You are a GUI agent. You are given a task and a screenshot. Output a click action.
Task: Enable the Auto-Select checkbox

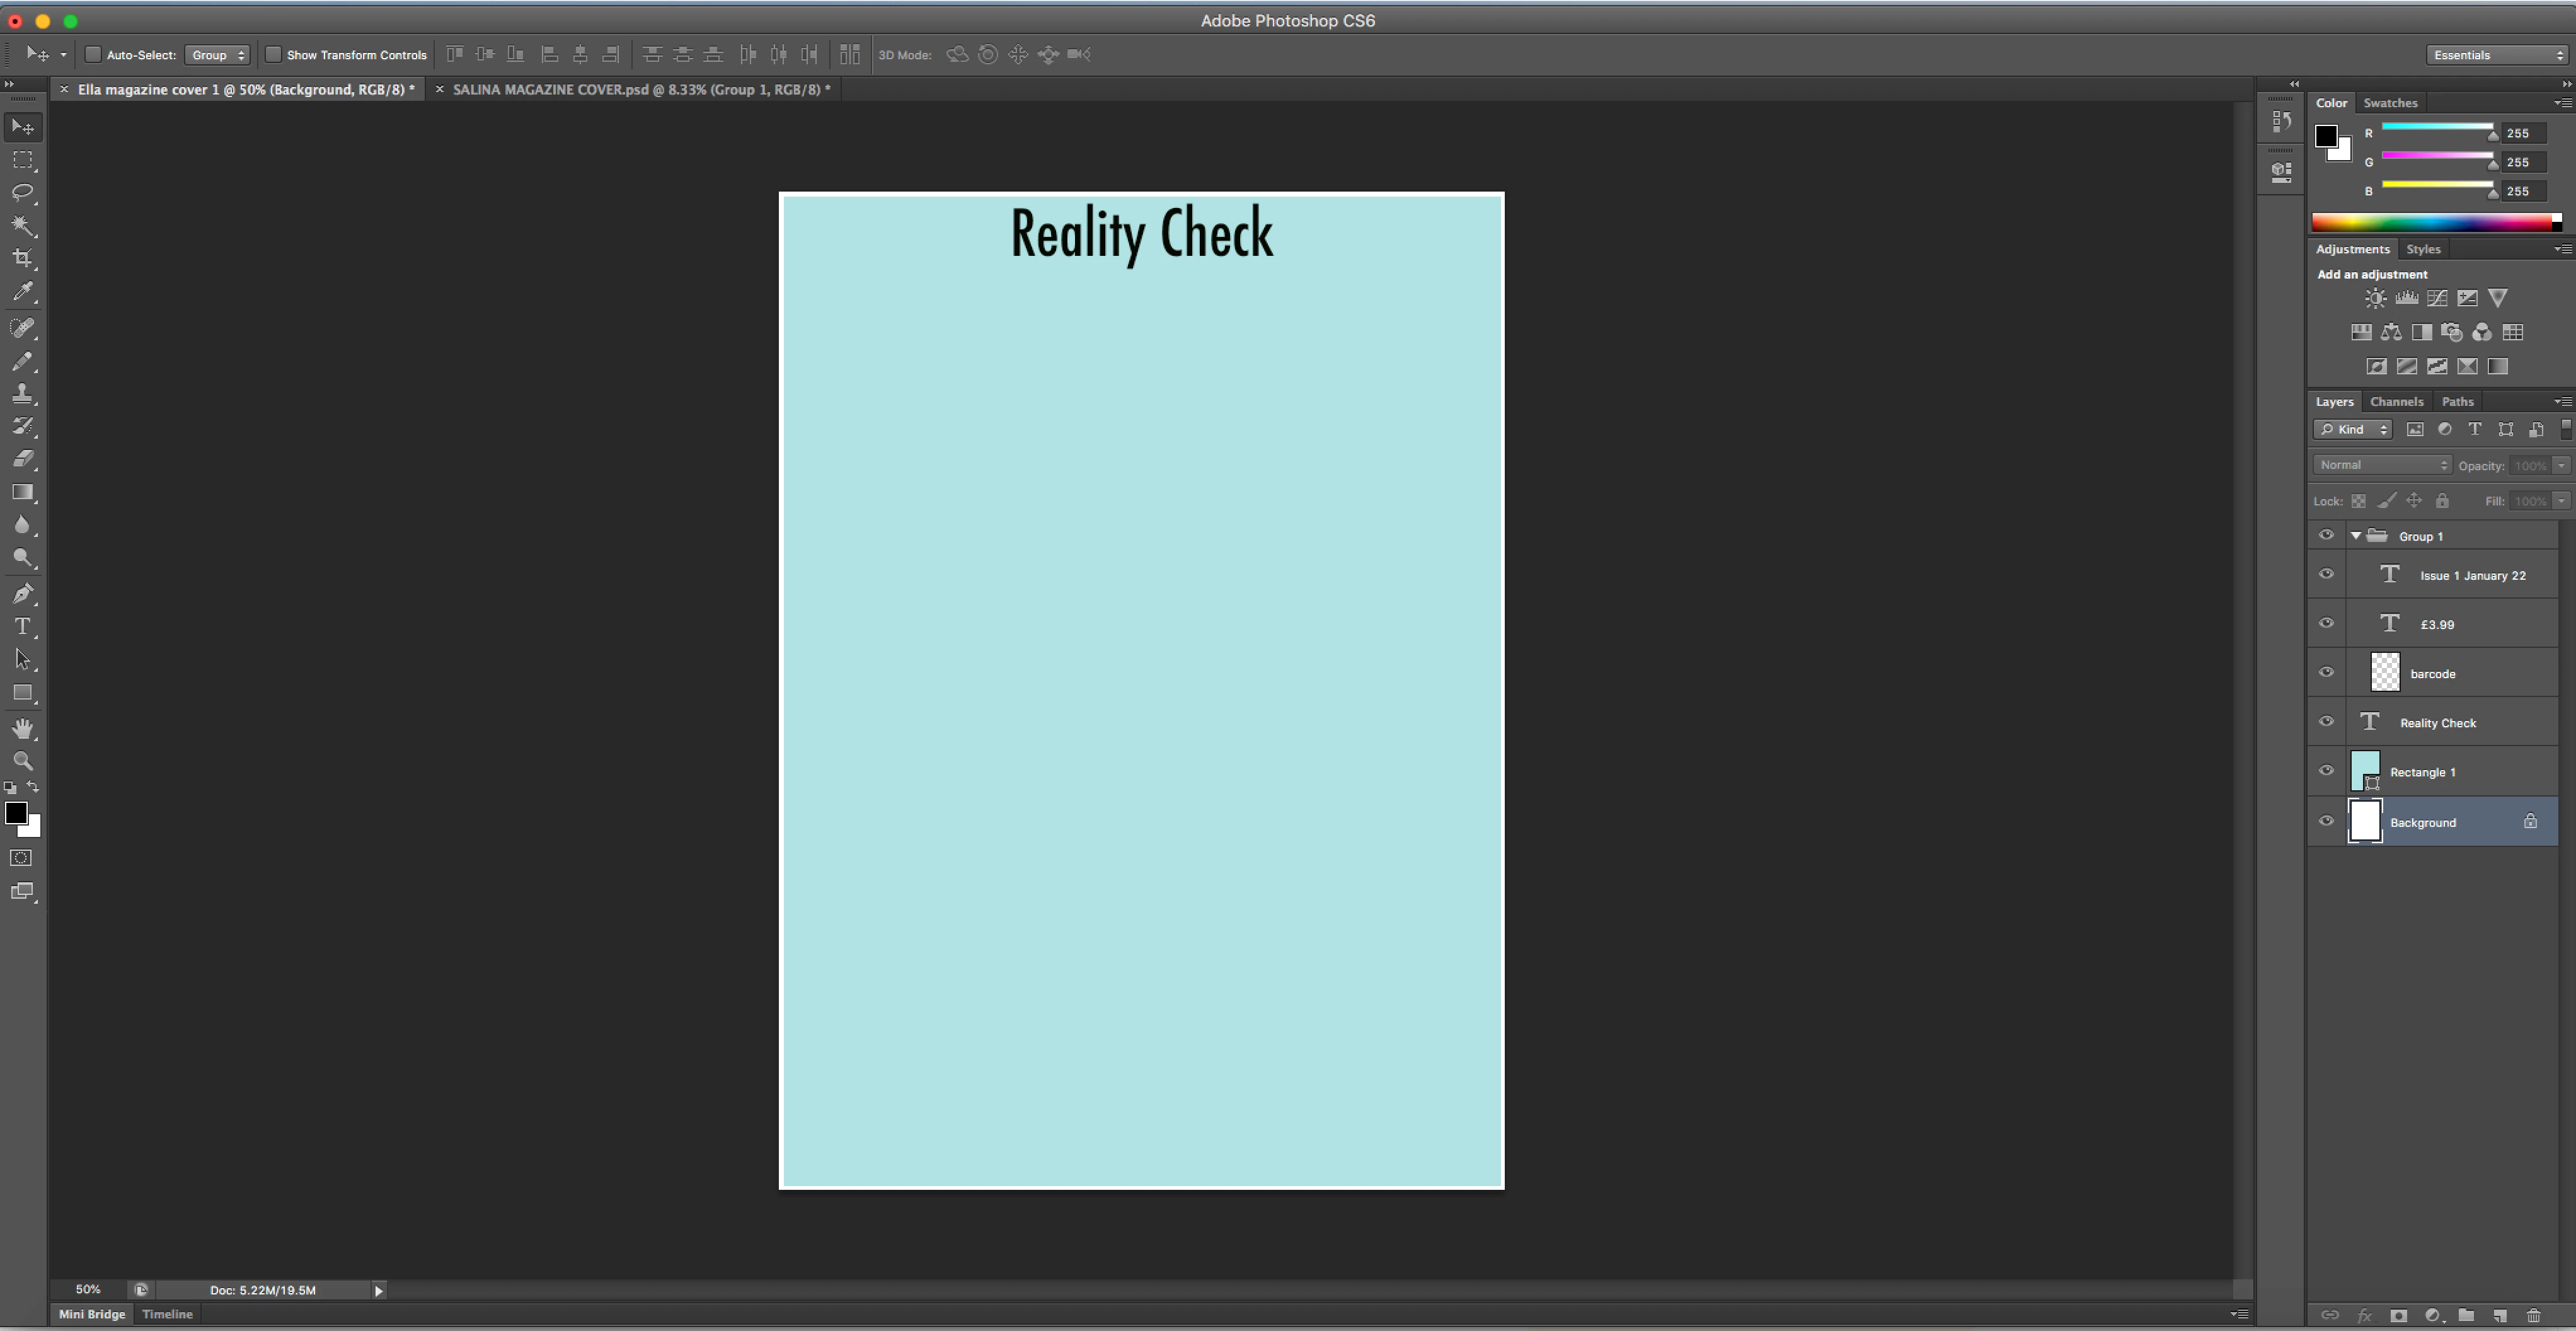93,55
